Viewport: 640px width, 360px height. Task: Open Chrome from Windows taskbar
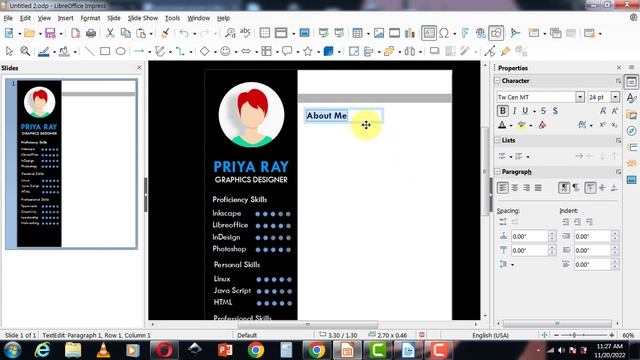click(x=256, y=350)
